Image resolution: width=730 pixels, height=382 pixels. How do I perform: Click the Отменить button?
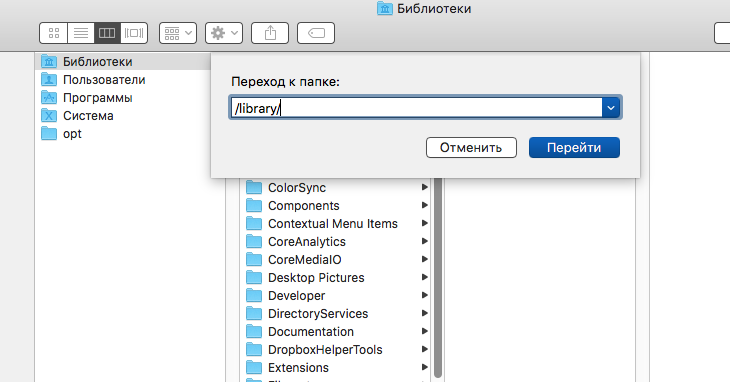[x=471, y=147]
